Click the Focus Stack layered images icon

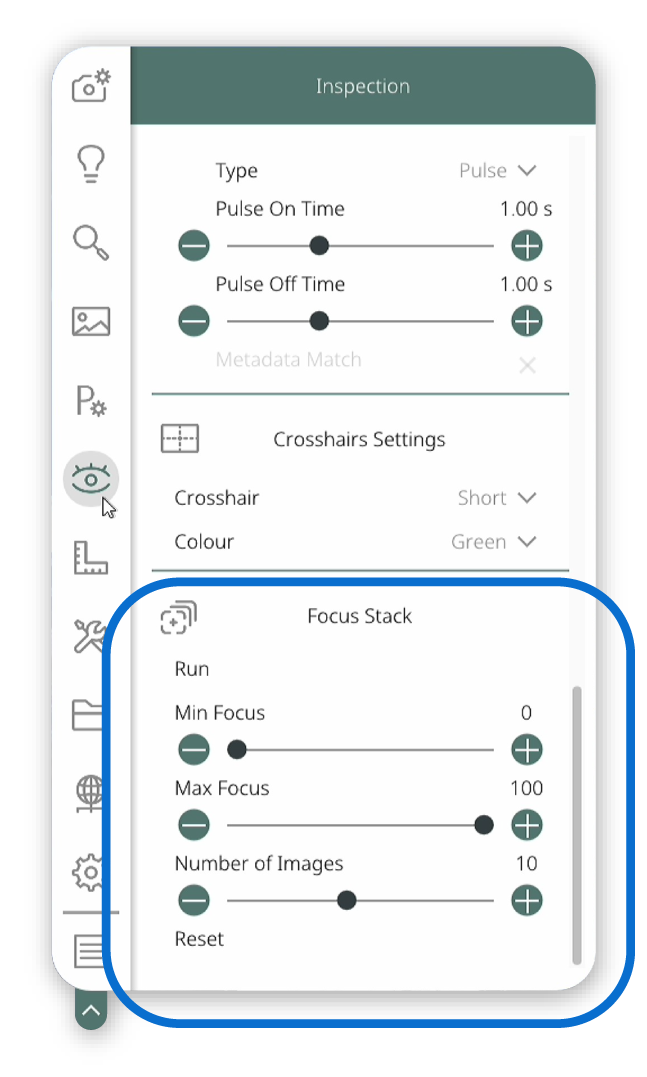point(179,617)
